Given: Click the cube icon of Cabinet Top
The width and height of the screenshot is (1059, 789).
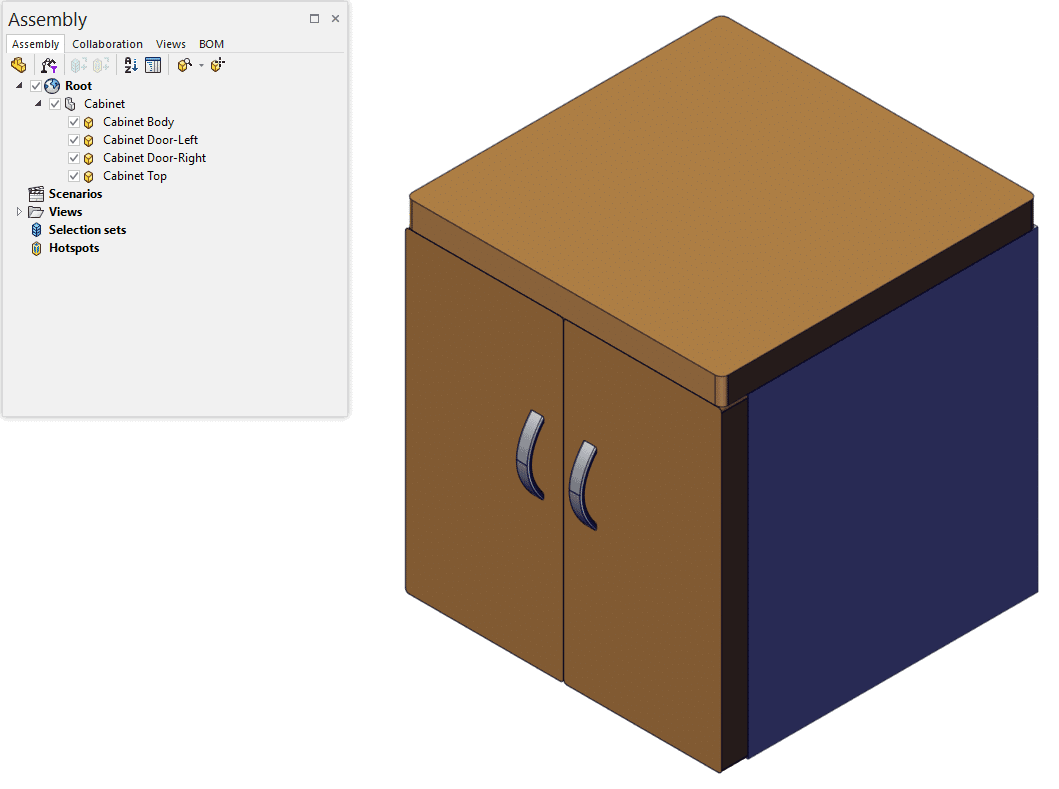Looking at the screenshot, I should click(x=88, y=176).
